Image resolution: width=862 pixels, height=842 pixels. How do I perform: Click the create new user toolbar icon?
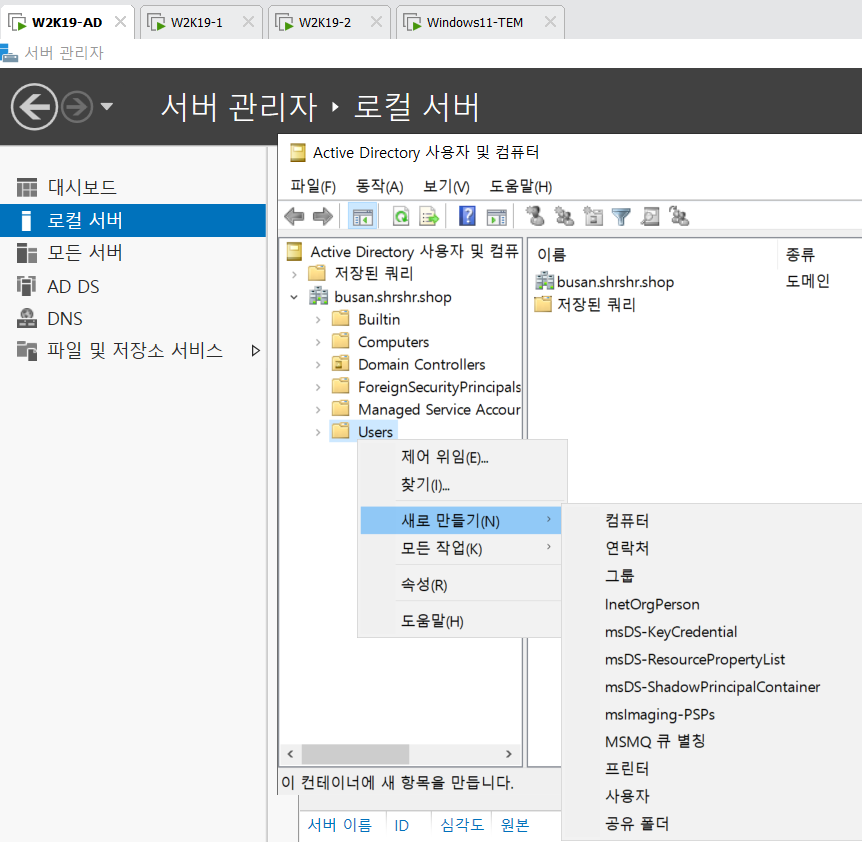pos(535,216)
